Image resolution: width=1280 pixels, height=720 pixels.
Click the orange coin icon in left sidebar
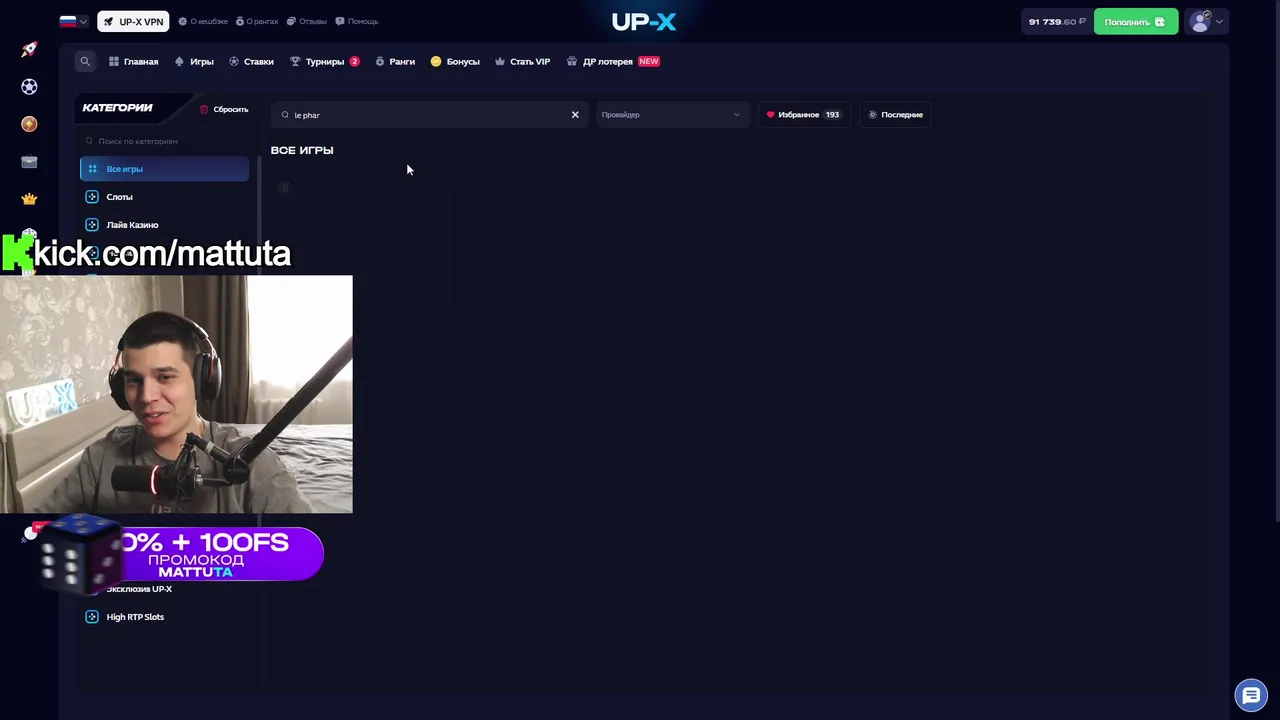[x=29, y=124]
